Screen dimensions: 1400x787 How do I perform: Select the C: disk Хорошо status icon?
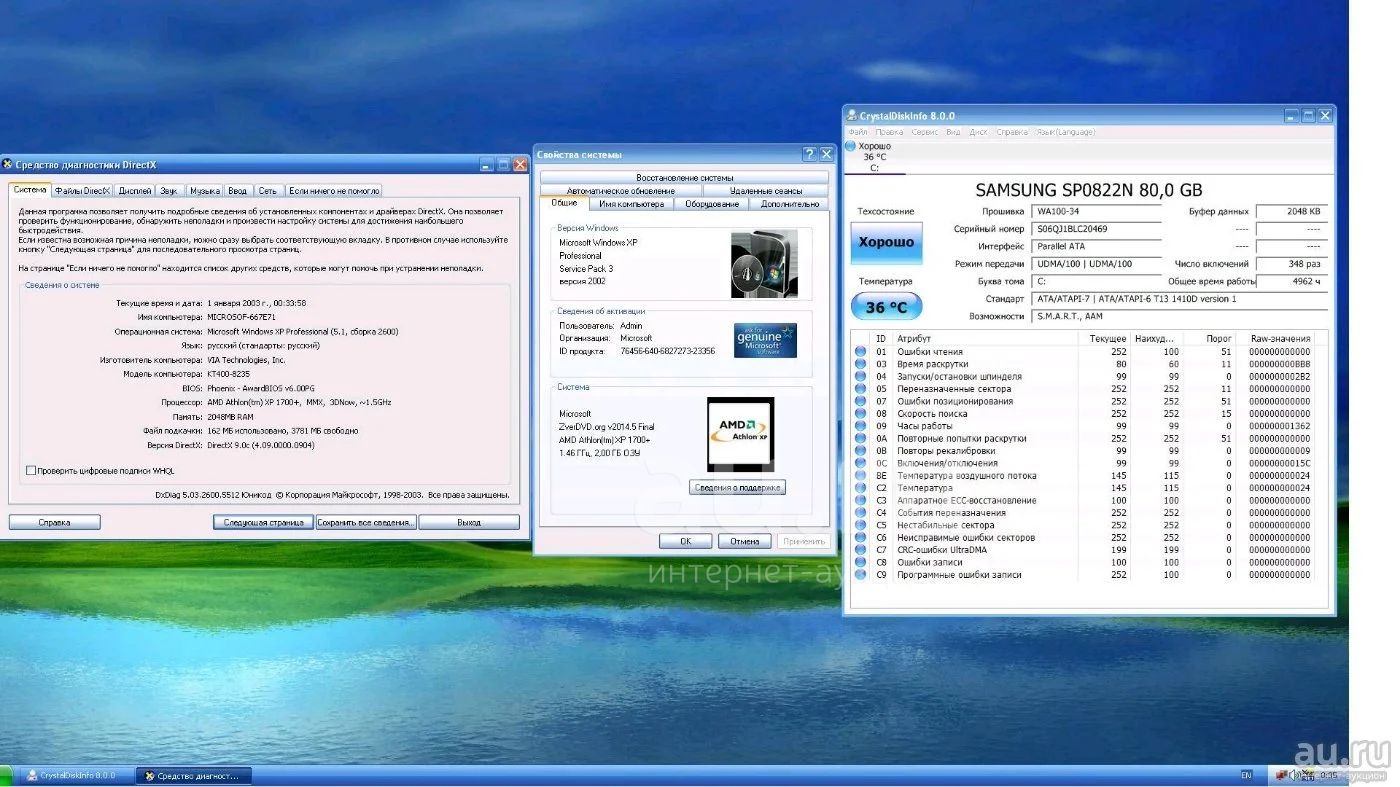tap(852, 147)
